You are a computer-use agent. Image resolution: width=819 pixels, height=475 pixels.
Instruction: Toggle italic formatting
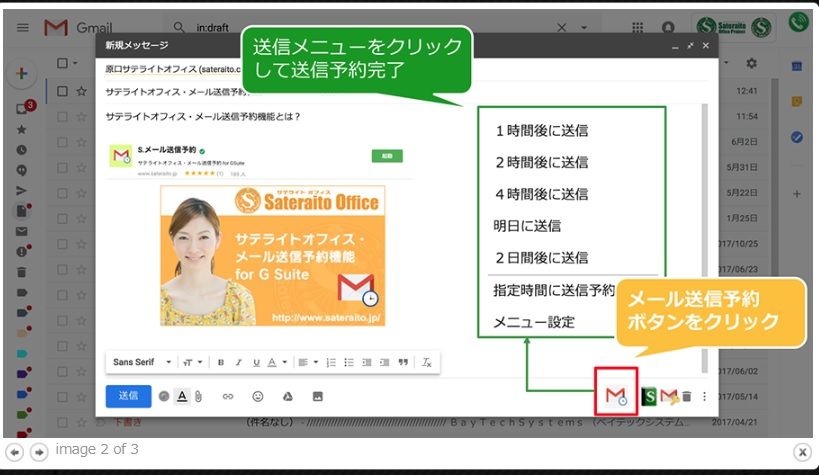click(x=239, y=362)
